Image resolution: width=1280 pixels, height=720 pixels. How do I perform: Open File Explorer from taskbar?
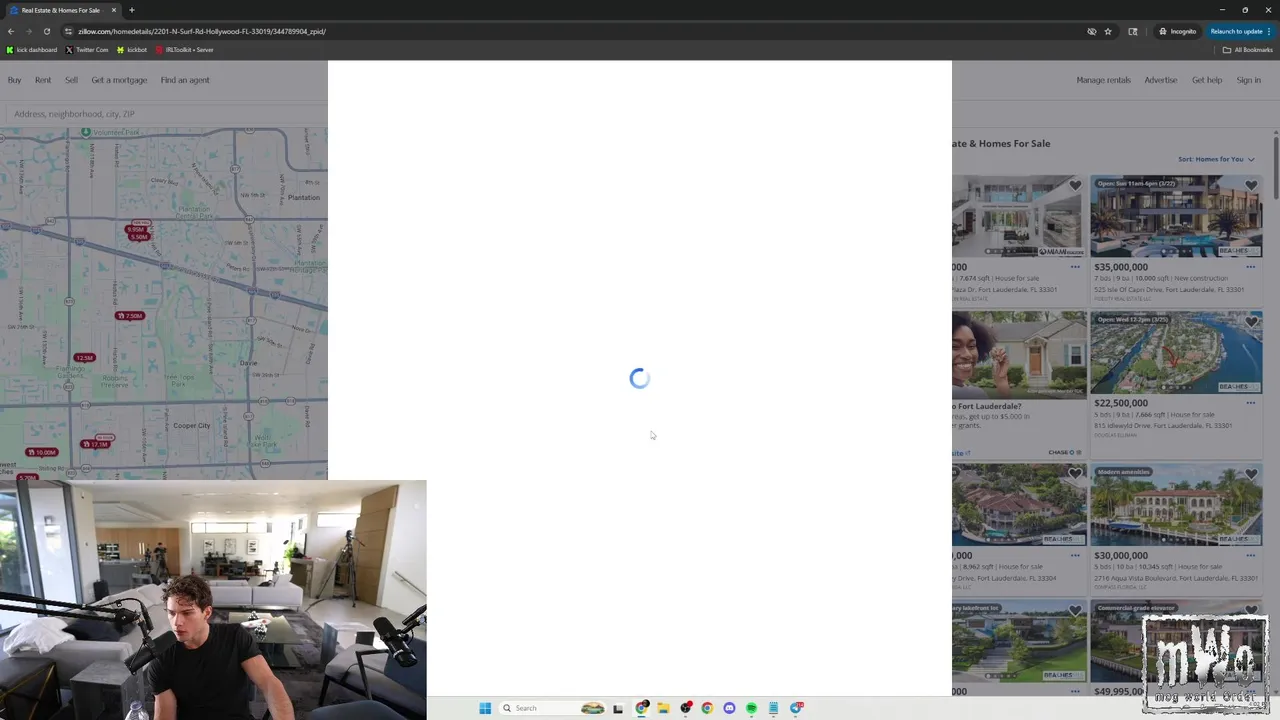[x=663, y=708]
